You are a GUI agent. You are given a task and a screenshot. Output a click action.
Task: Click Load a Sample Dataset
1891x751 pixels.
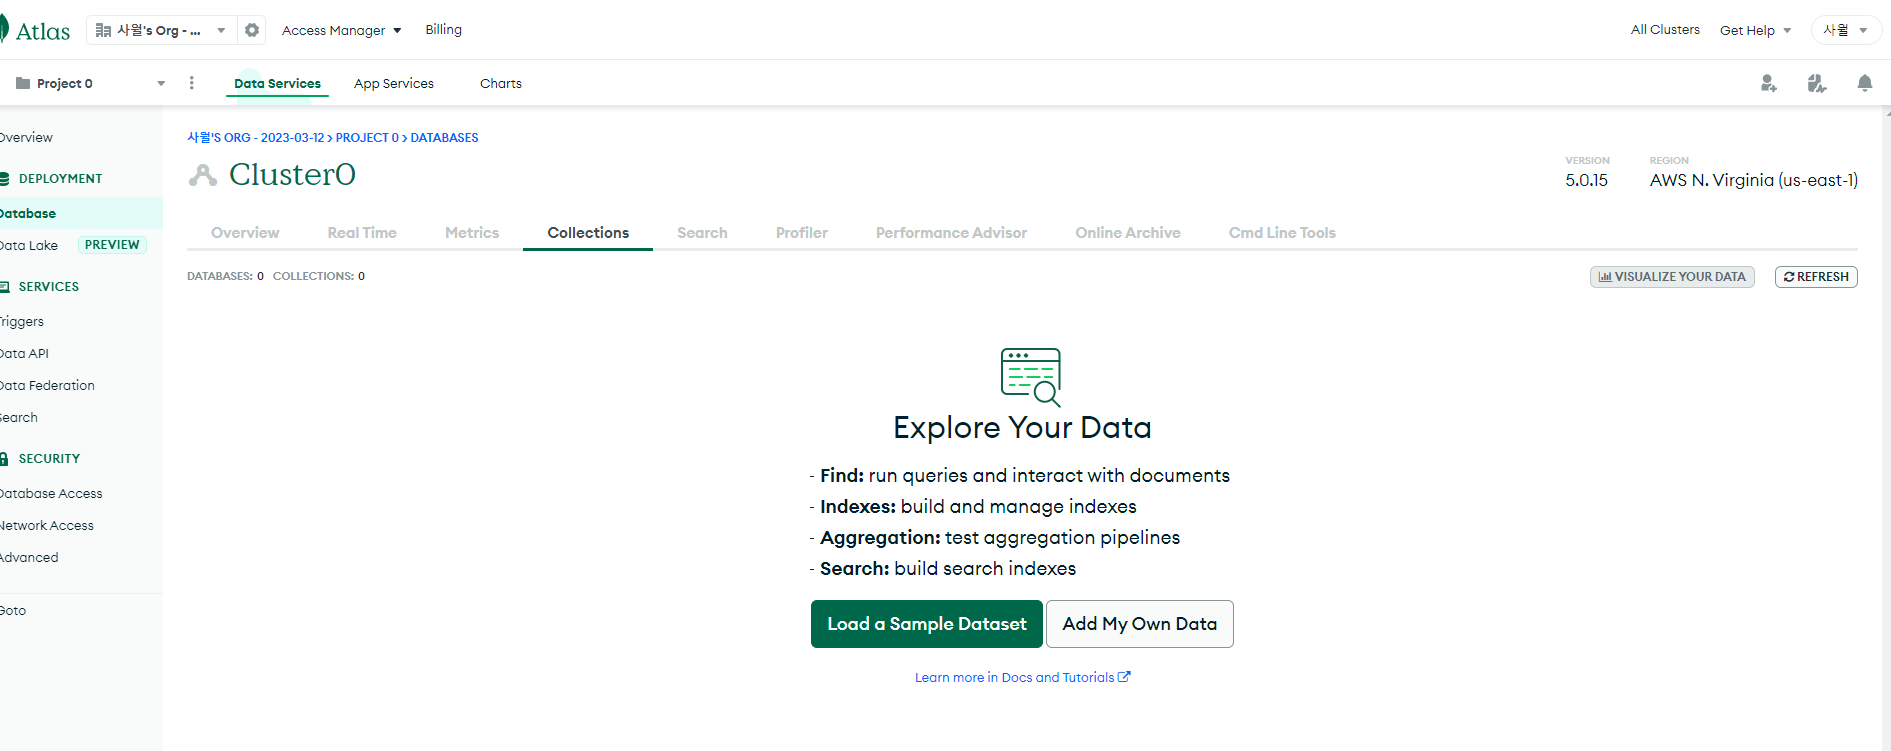point(927,624)
